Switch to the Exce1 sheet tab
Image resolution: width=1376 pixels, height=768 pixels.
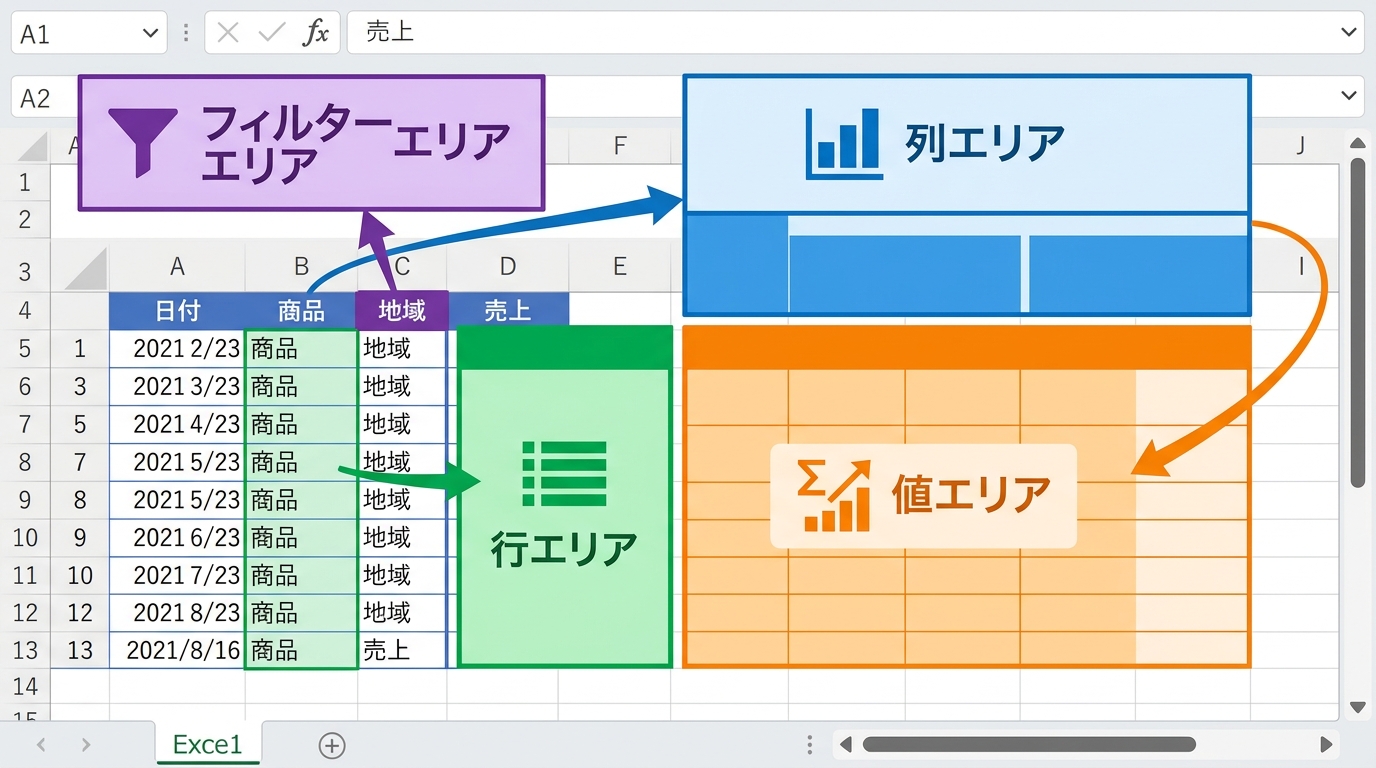pyautogui.click(x=207, y=745)
